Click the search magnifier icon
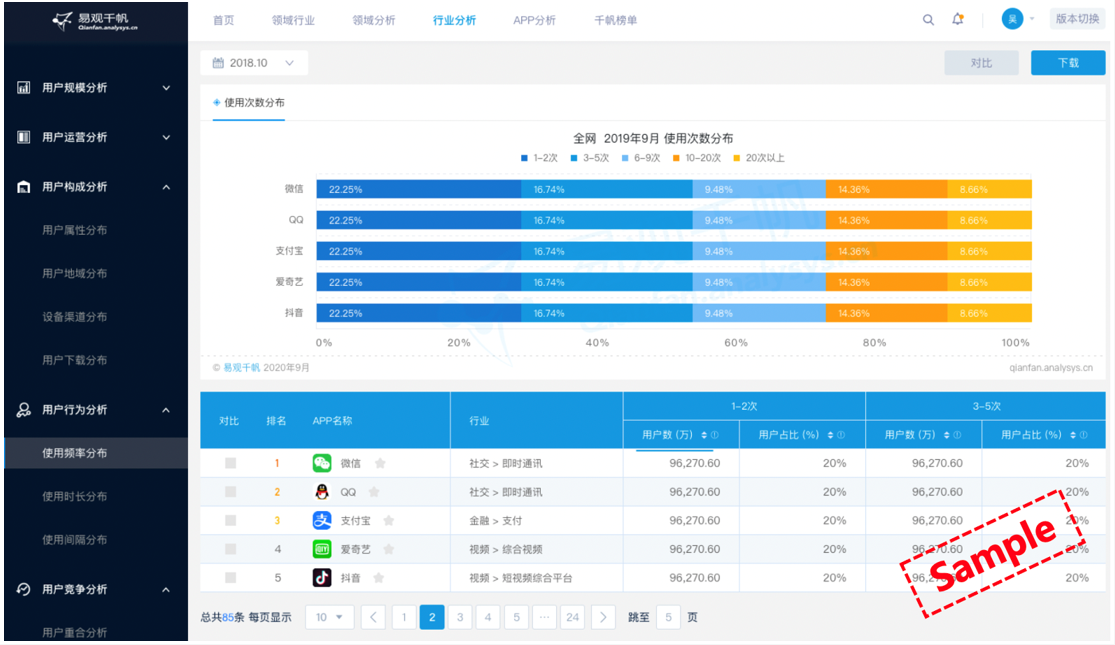1115x645 pixels. [x=928, y=20]
